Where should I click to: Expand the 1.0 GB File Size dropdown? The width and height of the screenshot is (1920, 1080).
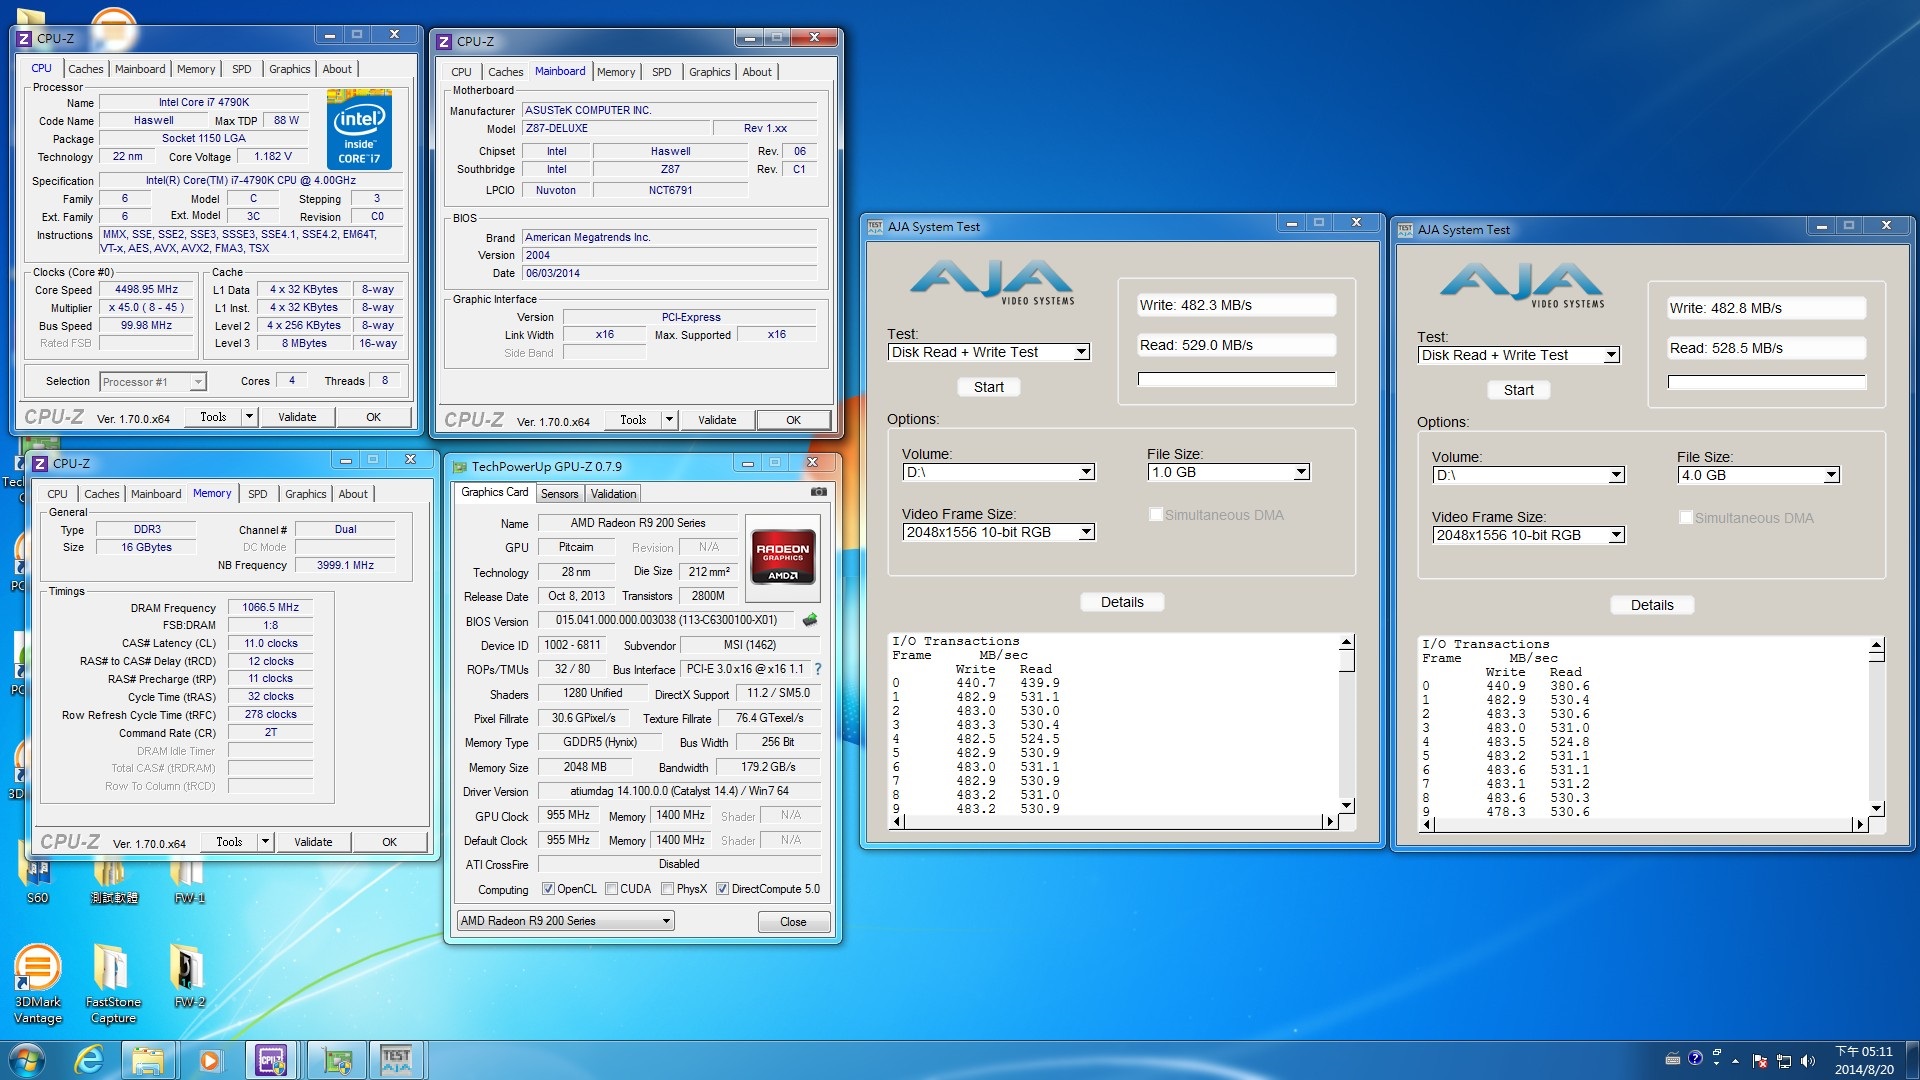(1301, 472)
